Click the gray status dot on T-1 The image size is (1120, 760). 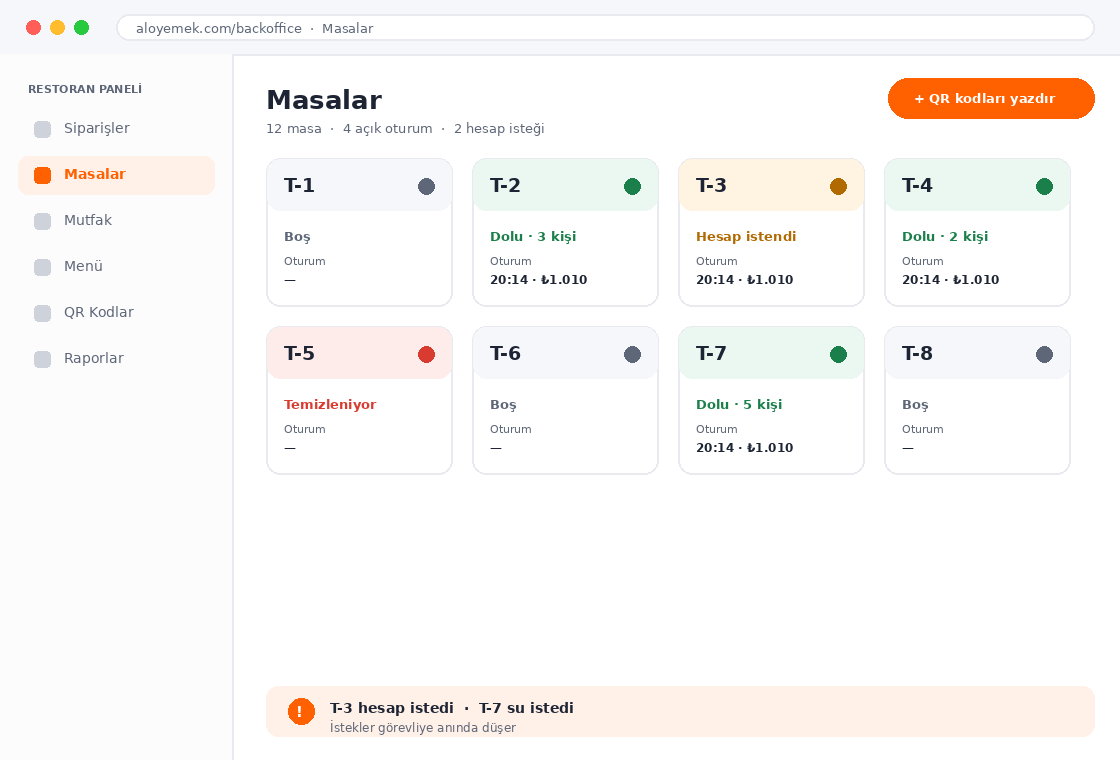[x=426, y=186]
